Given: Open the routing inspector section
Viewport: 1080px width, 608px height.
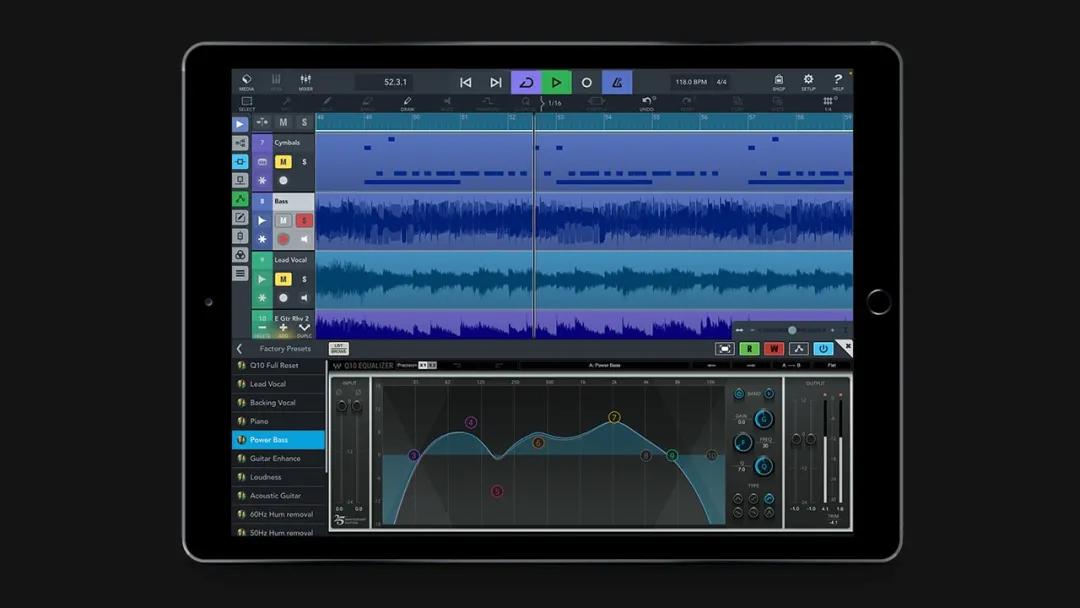Looking at the screenshot, I should [240, 143].
